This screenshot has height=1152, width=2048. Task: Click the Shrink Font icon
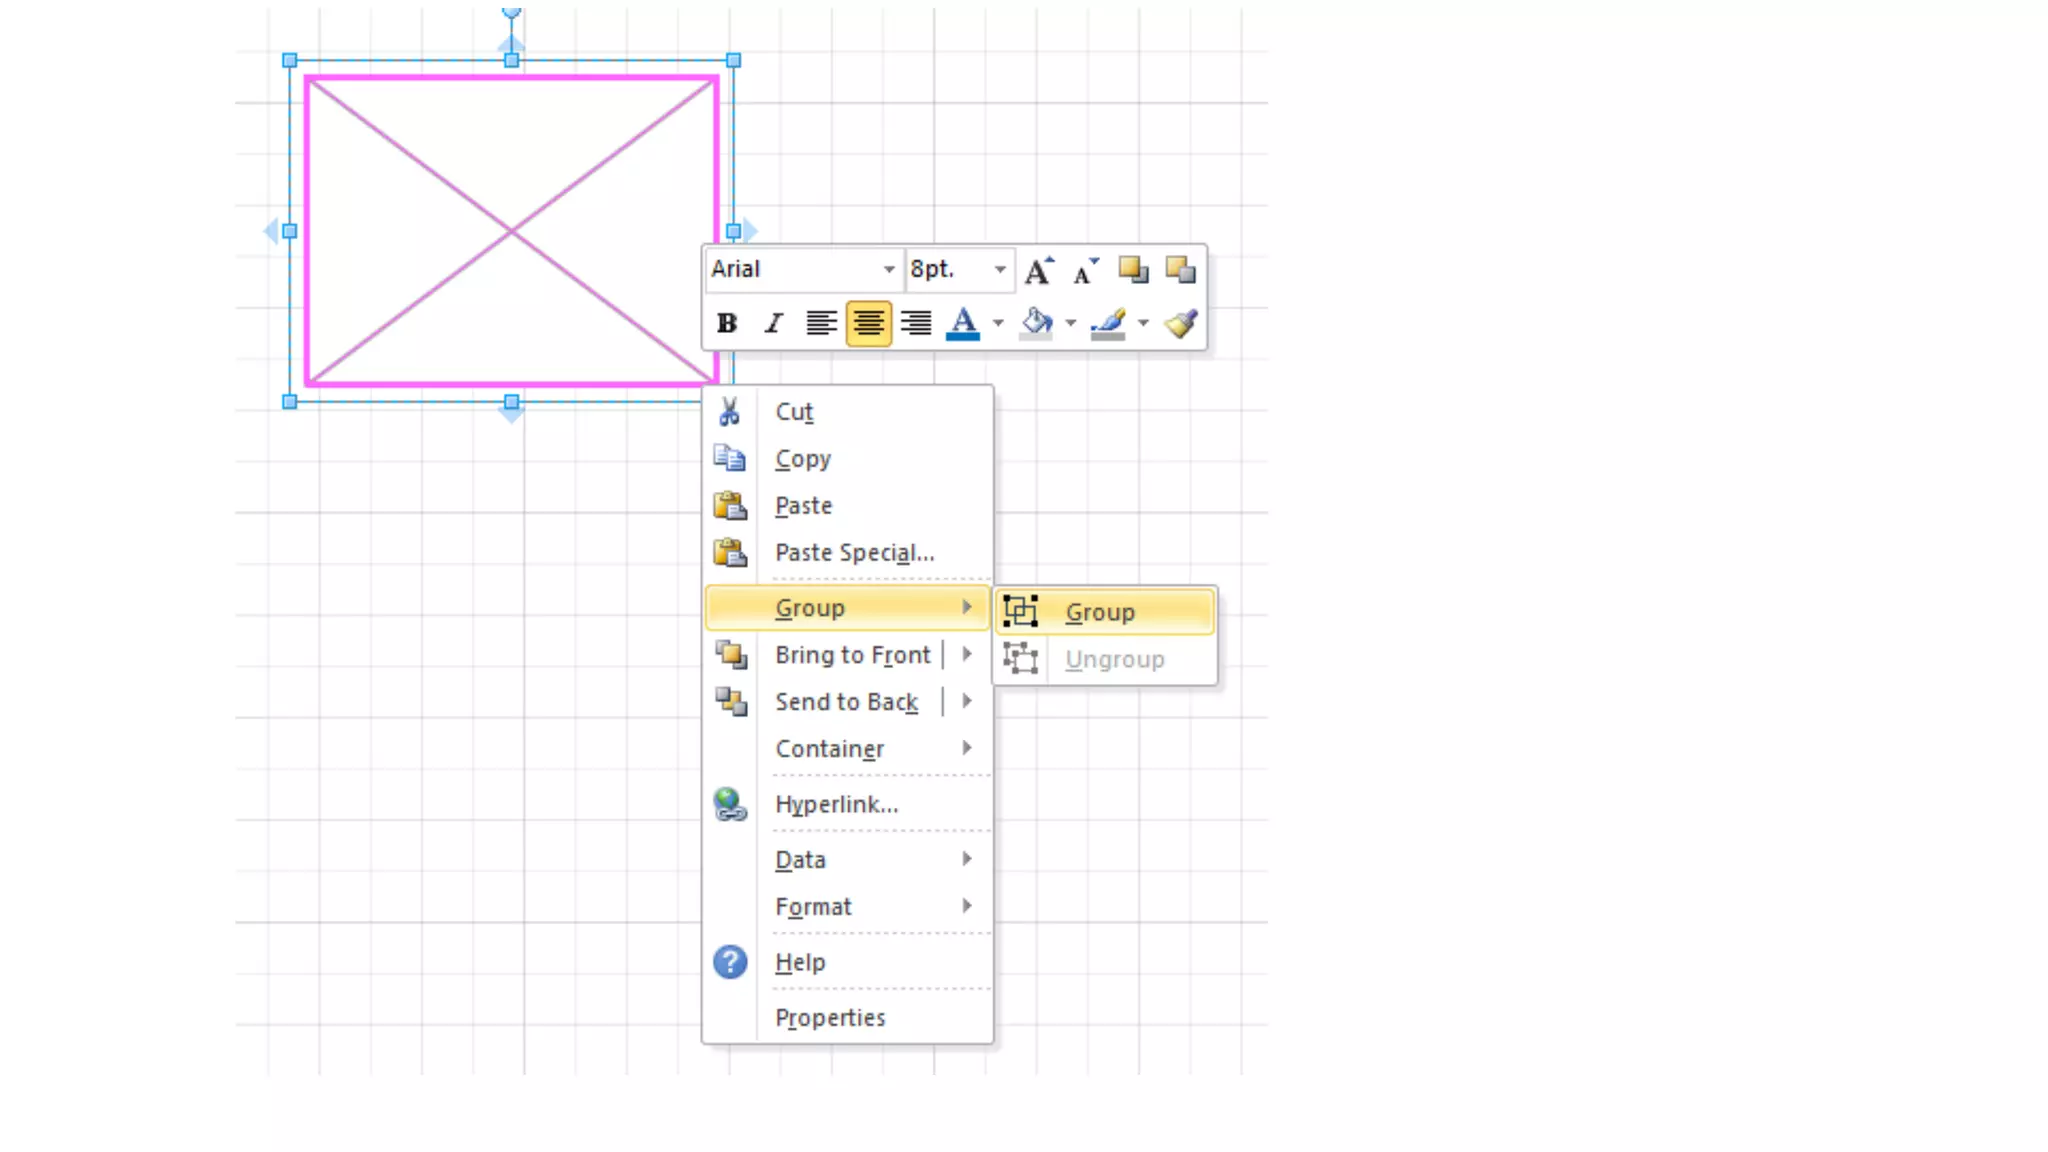[x=1085, y=270]
